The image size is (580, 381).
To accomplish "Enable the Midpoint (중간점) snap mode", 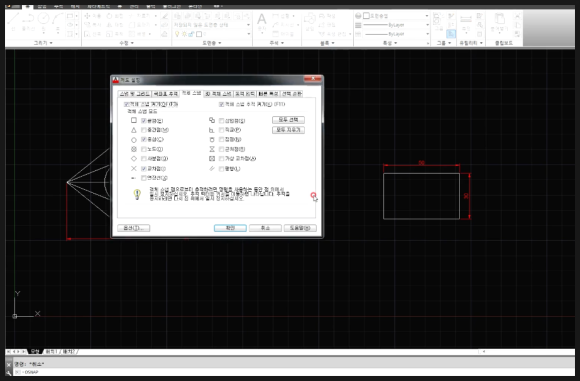I will pos(144,130).
